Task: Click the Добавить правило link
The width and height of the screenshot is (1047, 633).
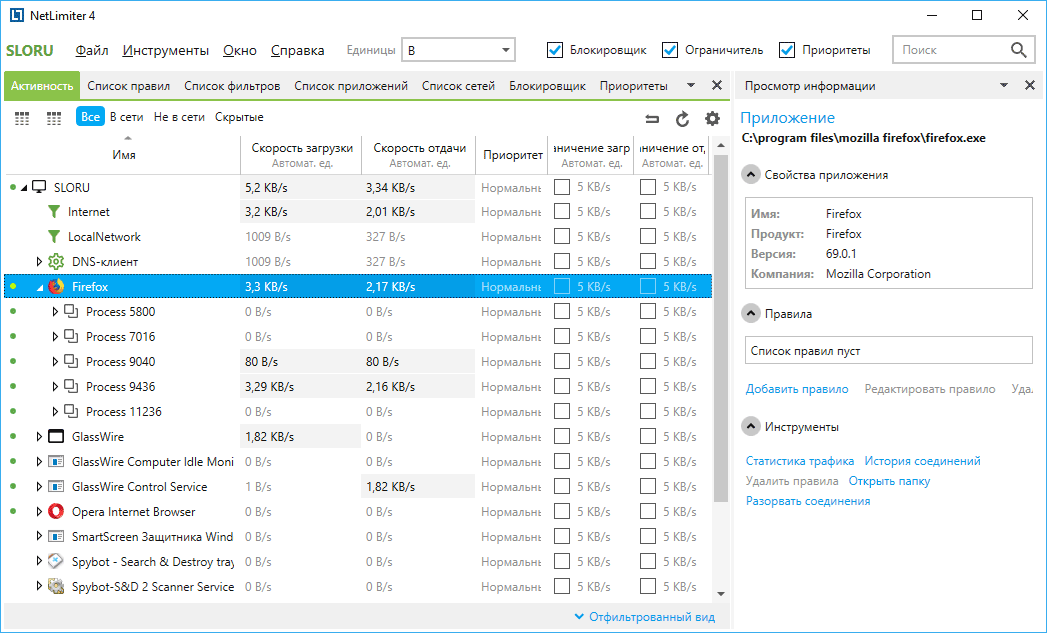Action: coord(797,389)
